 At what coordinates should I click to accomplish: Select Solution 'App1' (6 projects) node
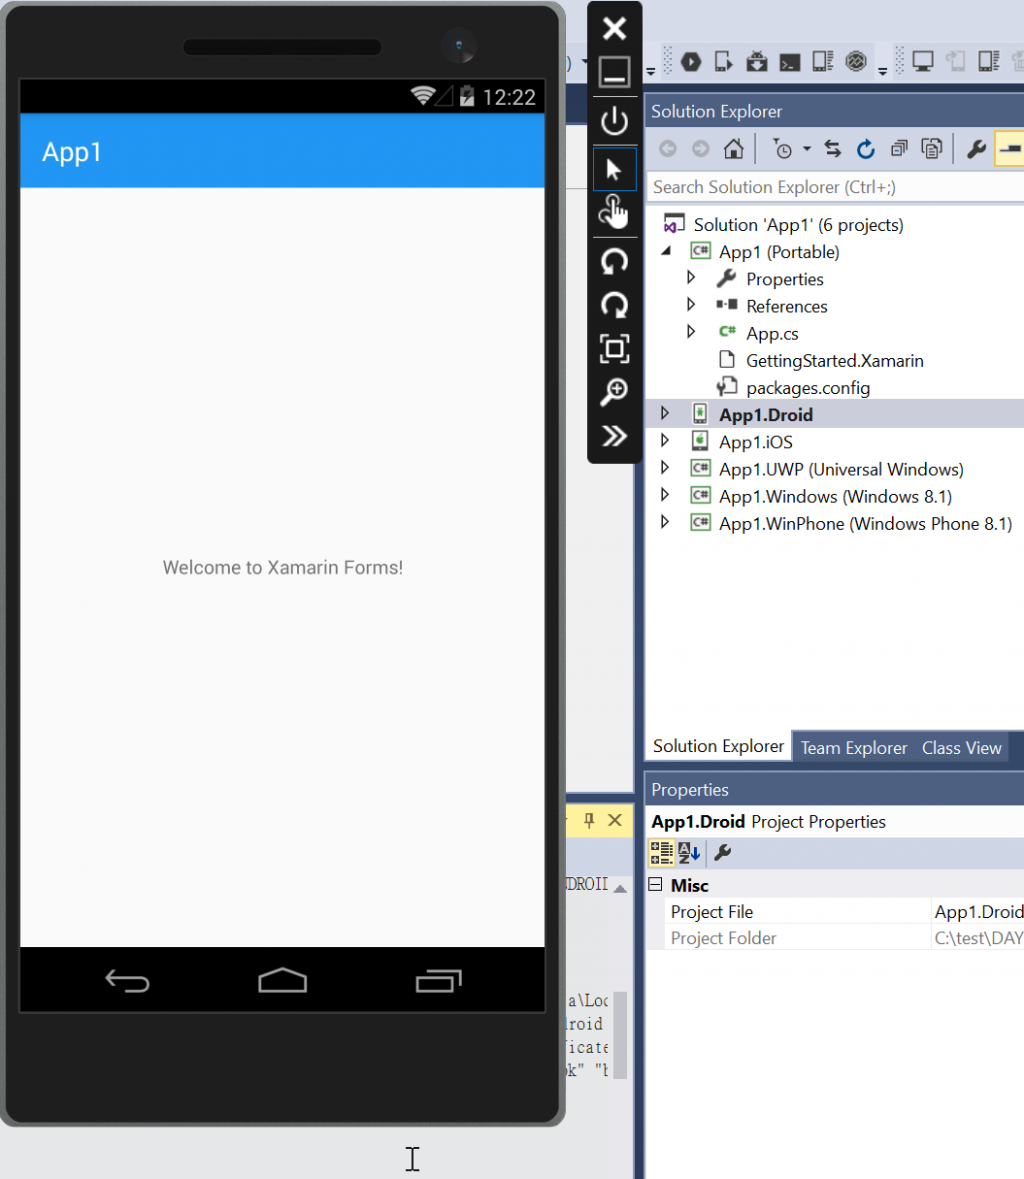pos(798,225)
